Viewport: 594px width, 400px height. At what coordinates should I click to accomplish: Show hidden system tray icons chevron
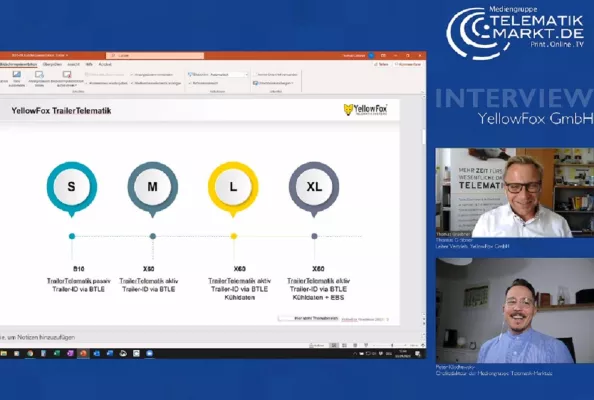click(355, 354)
